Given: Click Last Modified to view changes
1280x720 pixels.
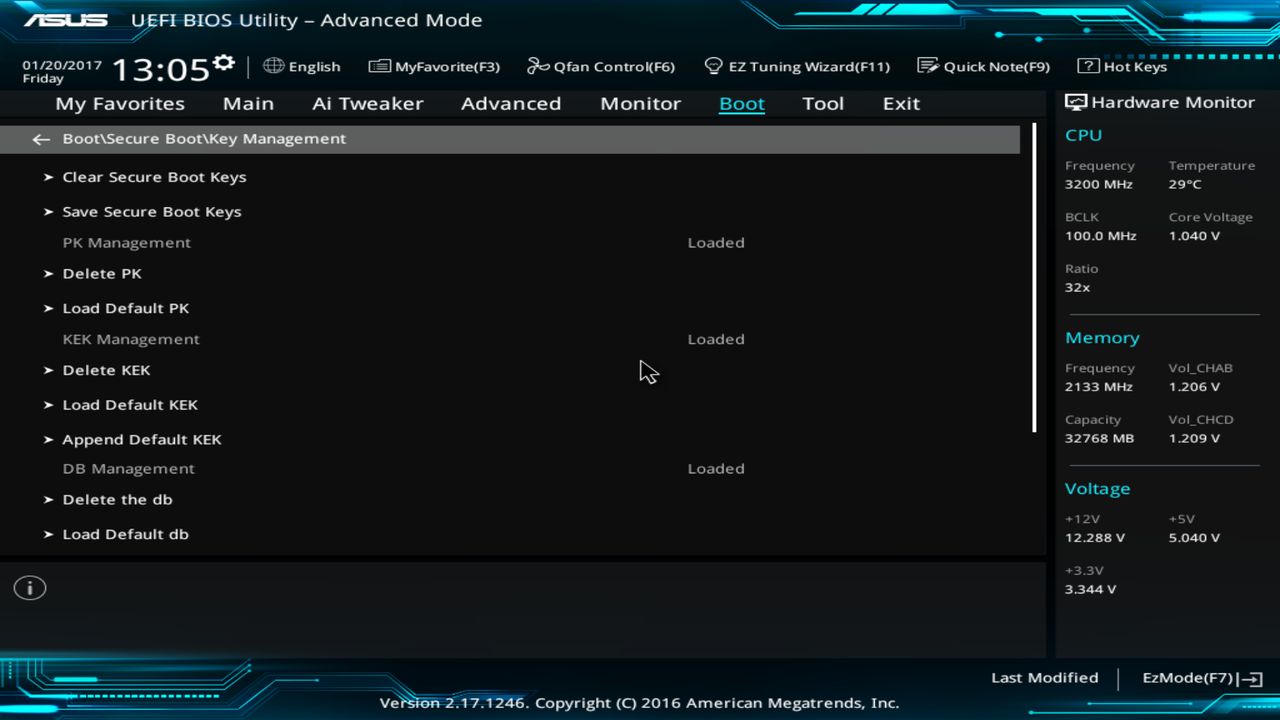Looking at the screenshot, I should [1044, 677].
